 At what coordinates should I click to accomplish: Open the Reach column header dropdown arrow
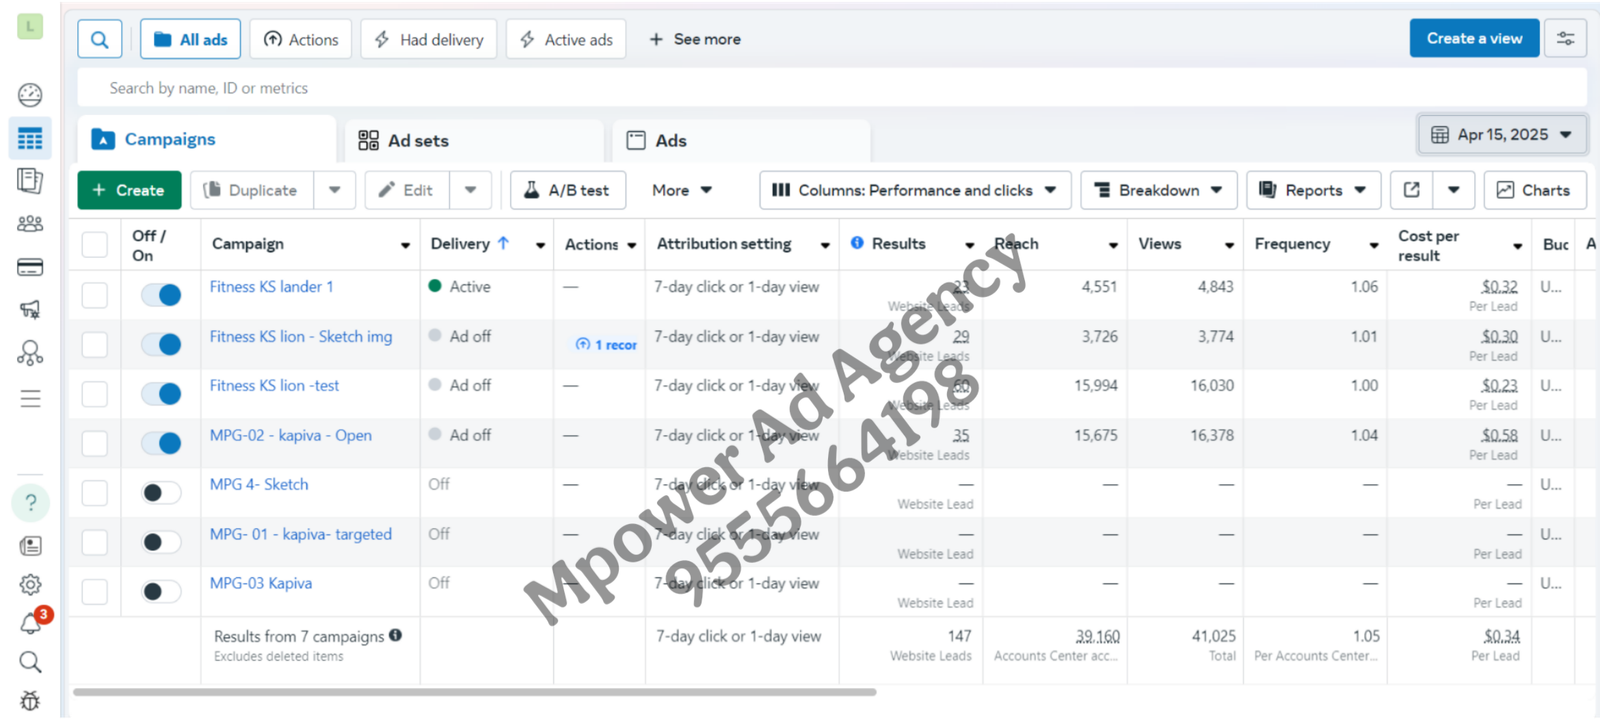click(x=1113, y=245)
